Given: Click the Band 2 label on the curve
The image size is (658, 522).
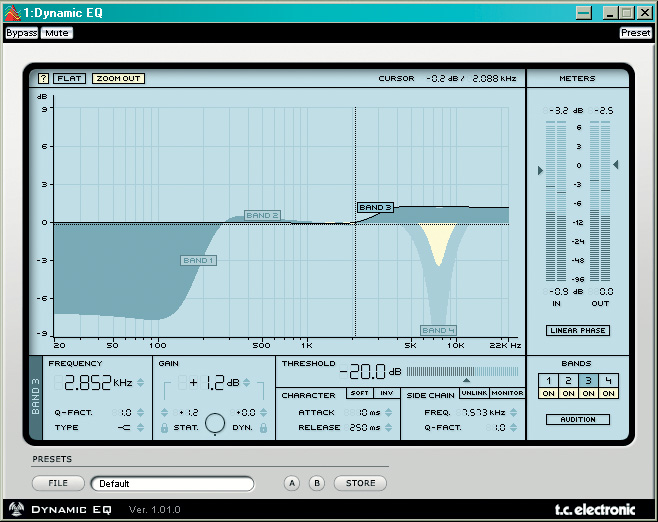Looking at the screenshot, I should (262, 215).
